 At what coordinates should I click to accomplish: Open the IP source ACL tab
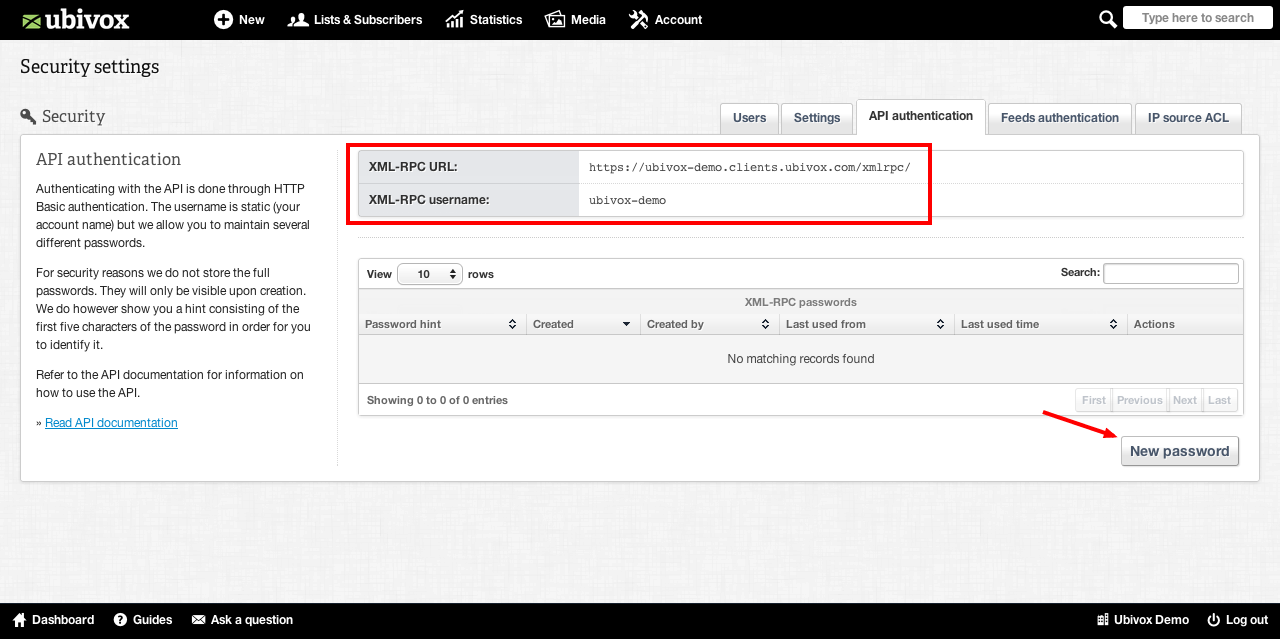coord(1188,118)
